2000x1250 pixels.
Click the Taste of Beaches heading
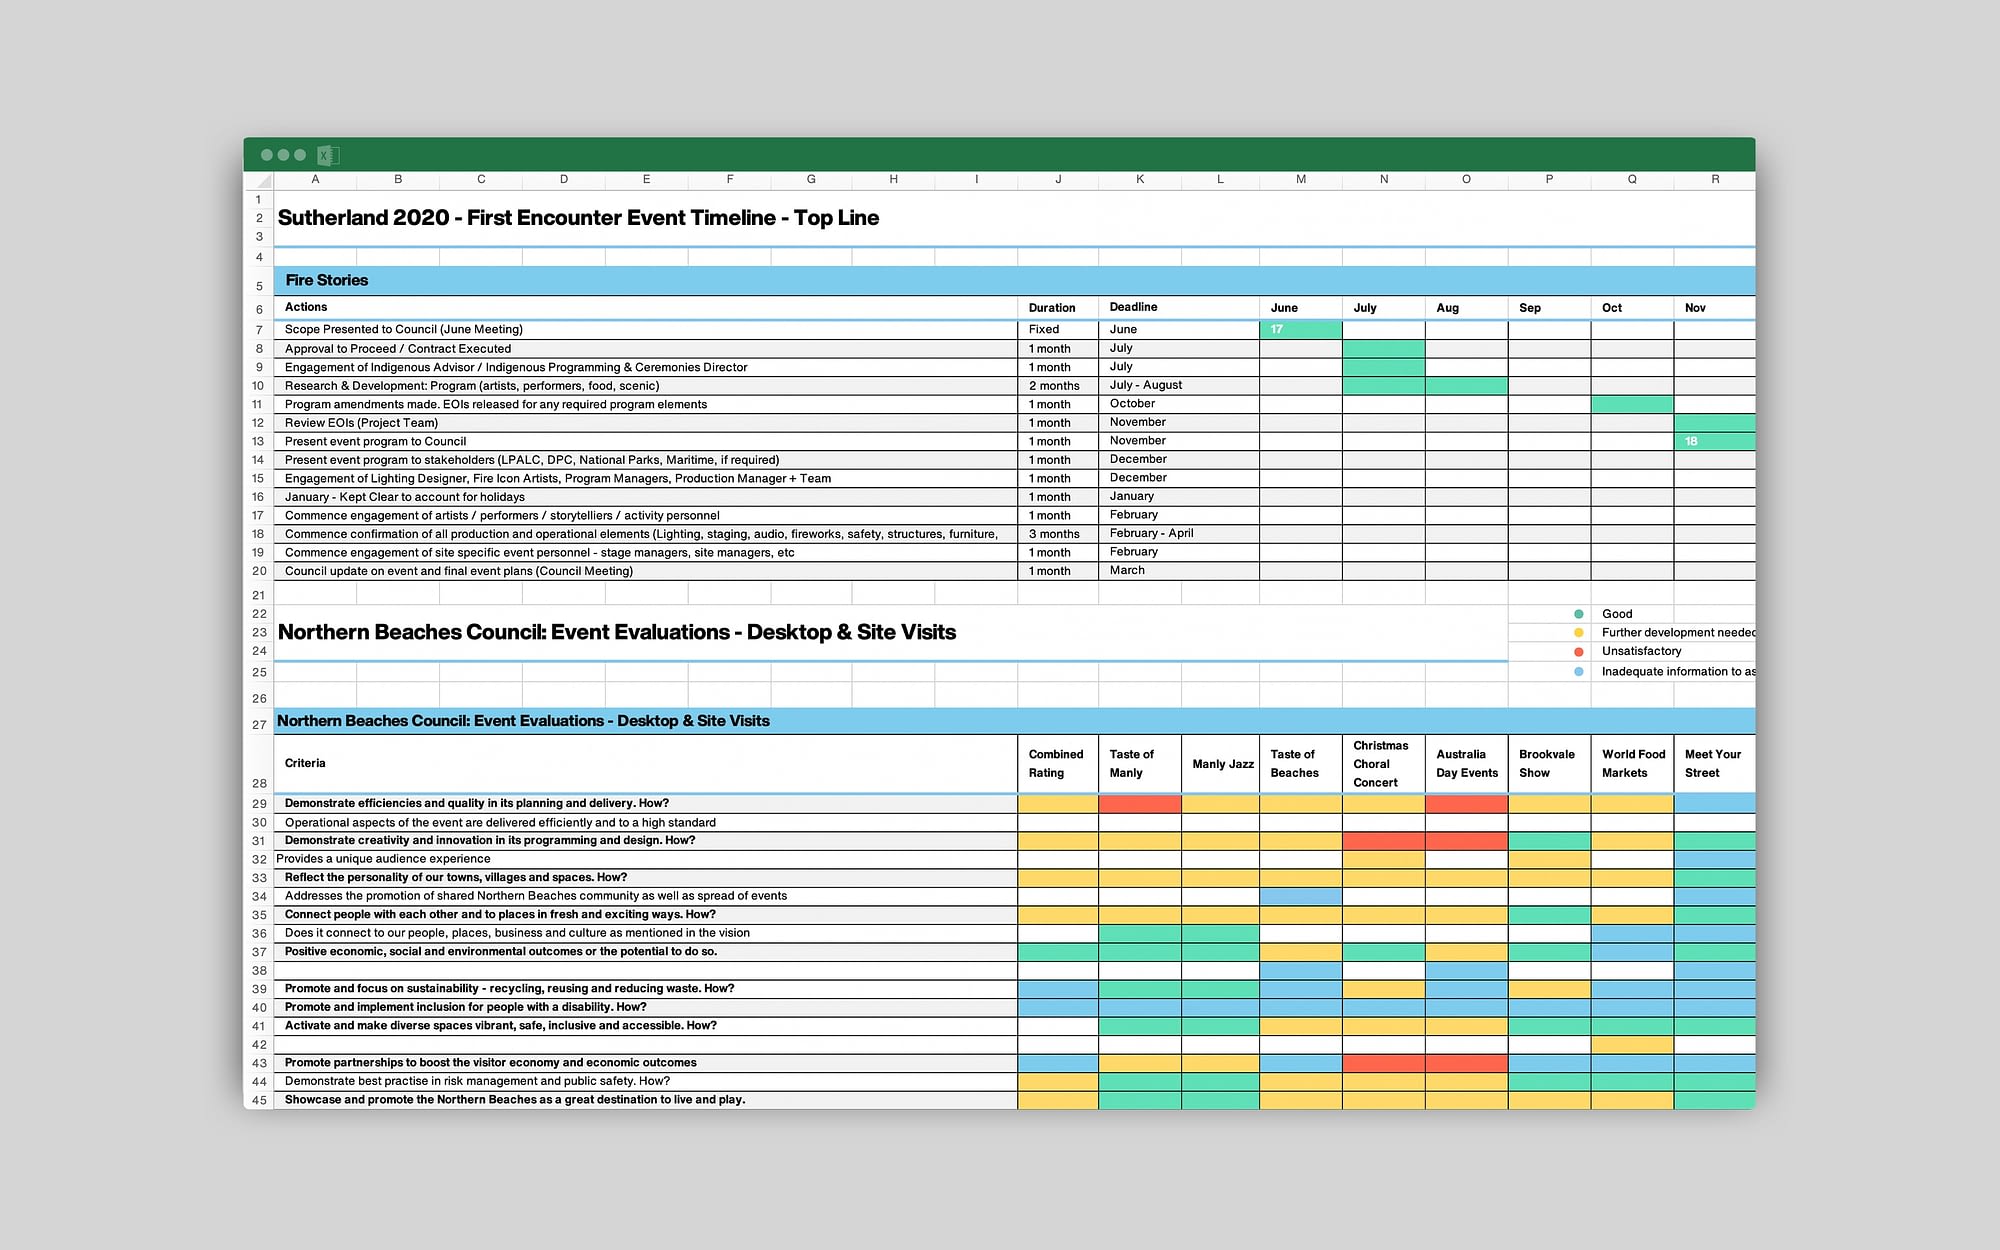pos(1294,763)
